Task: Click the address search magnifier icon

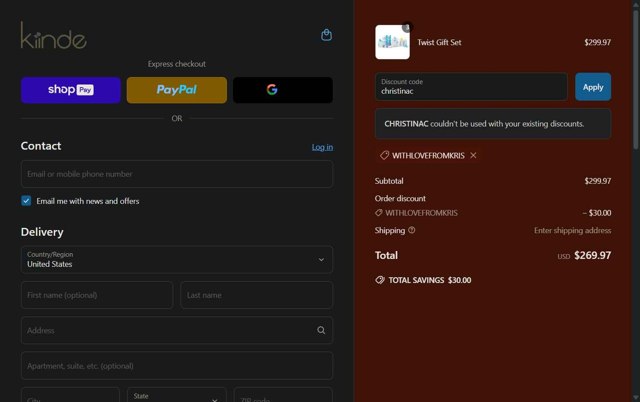Action: [321, 330]
